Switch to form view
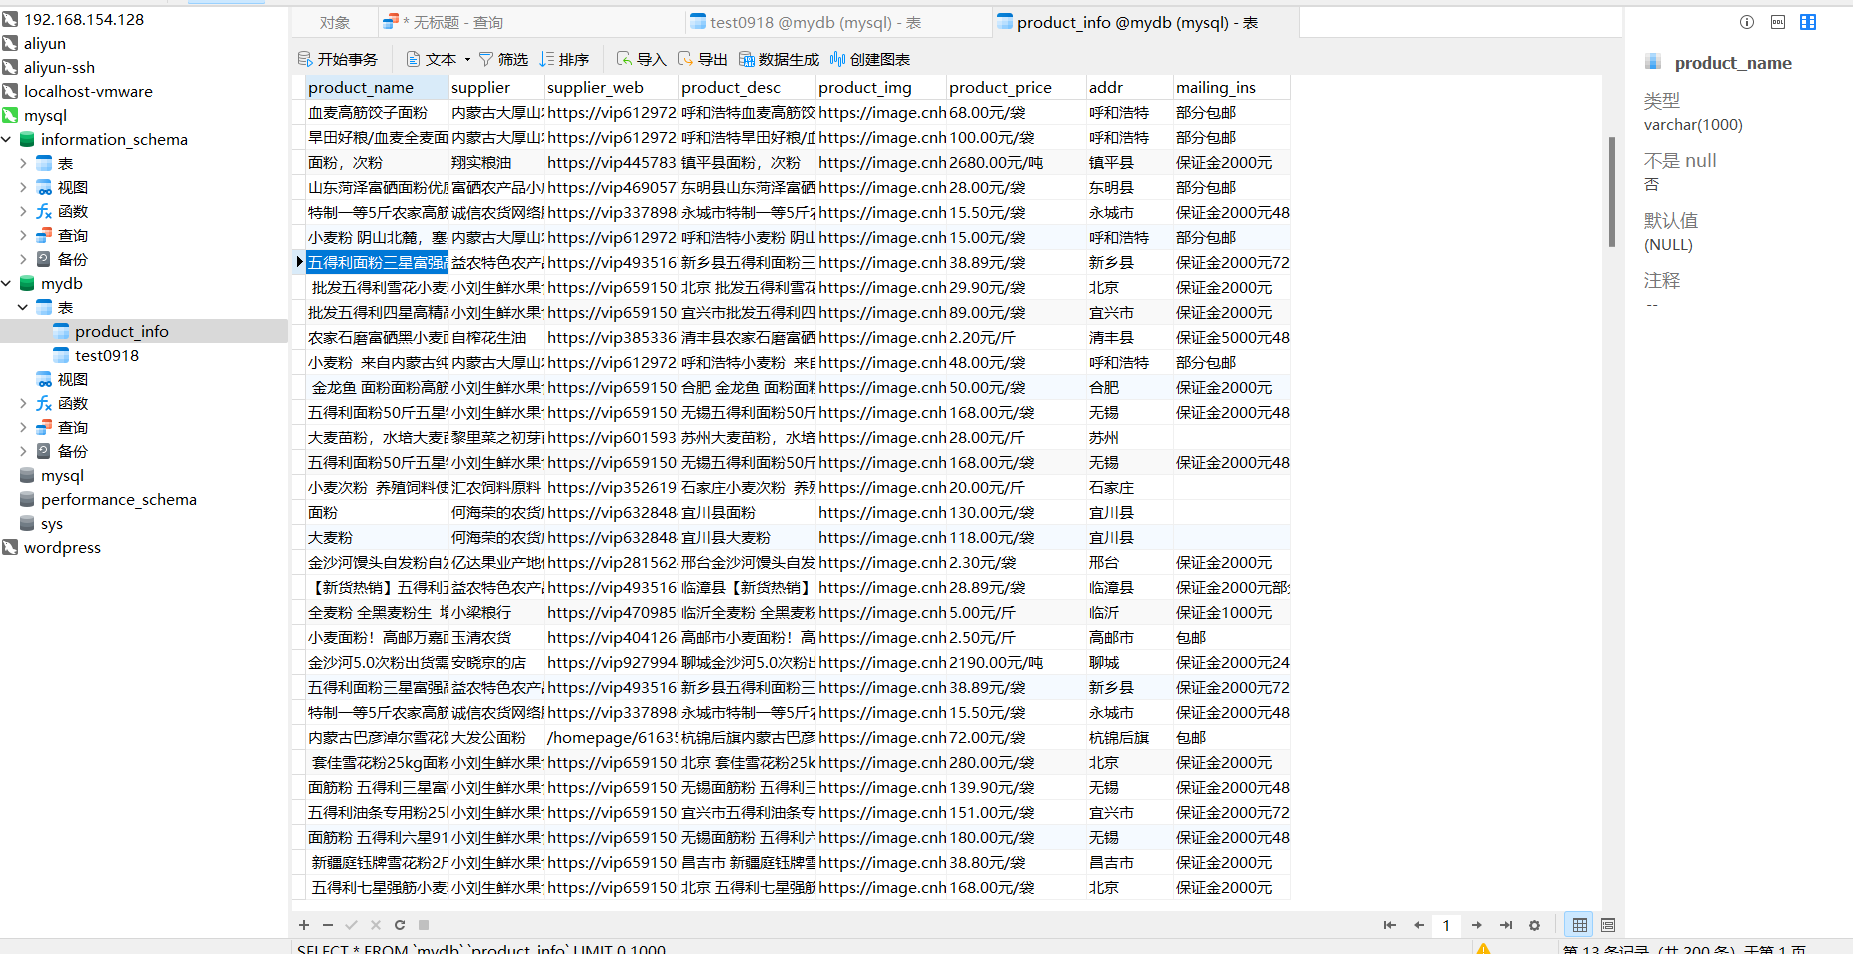The width and height of the screenshot is (1853, 954). [x=1608, y=925]
